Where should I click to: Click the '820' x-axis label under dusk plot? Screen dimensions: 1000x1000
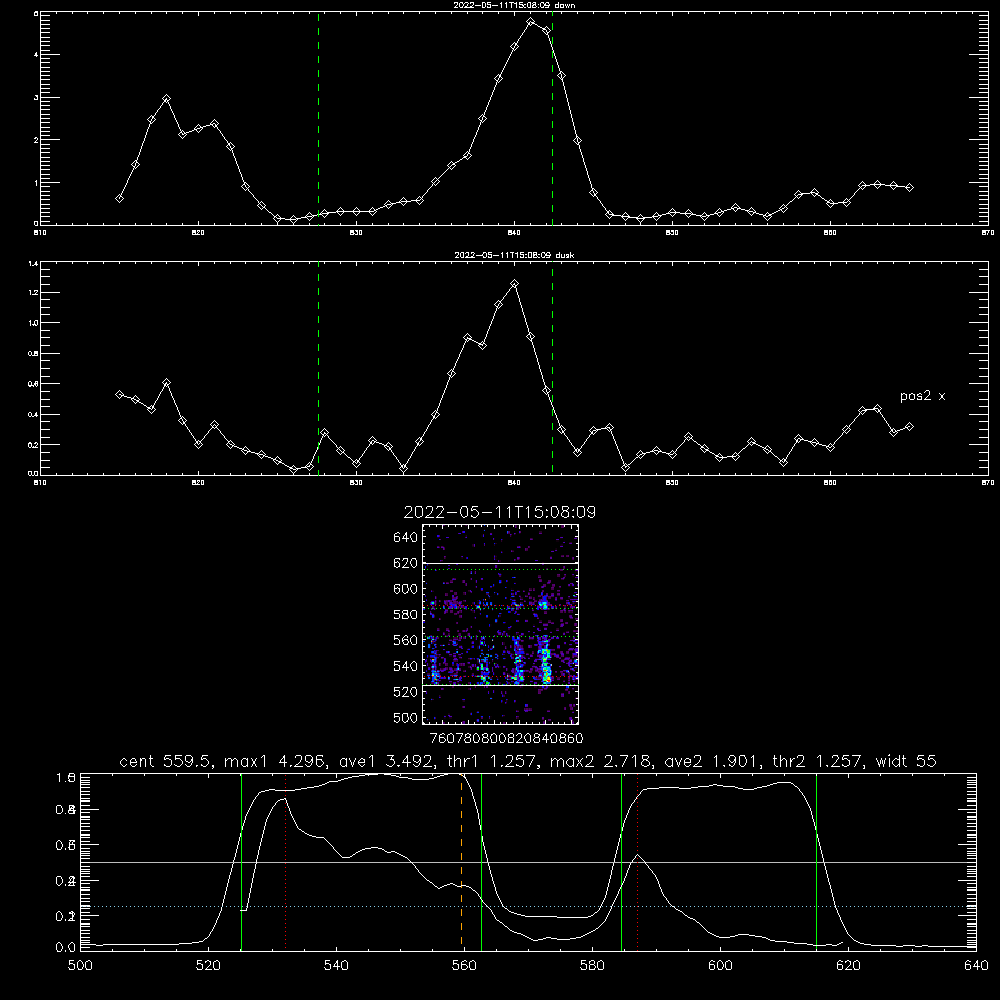click(198, 483)
